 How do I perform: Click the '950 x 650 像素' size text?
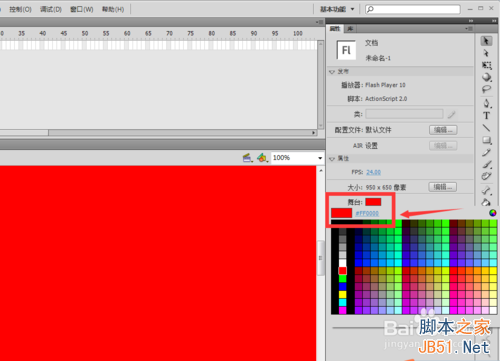386,187
